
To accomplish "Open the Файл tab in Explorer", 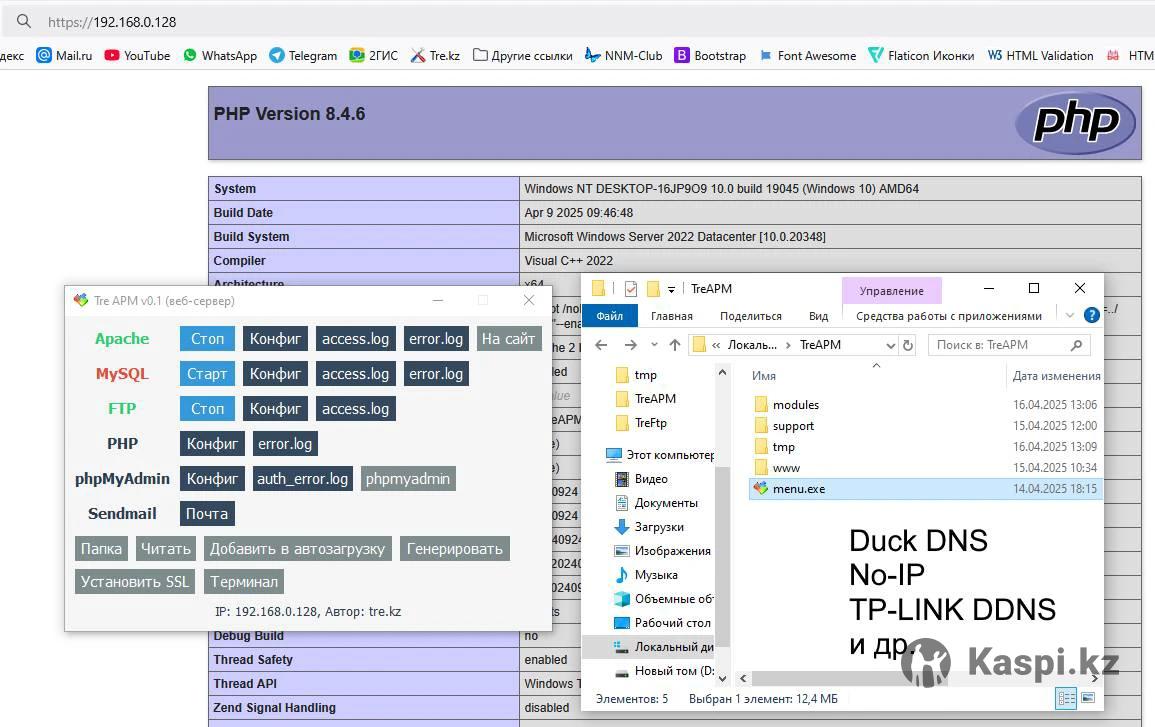I will (609, 316).
